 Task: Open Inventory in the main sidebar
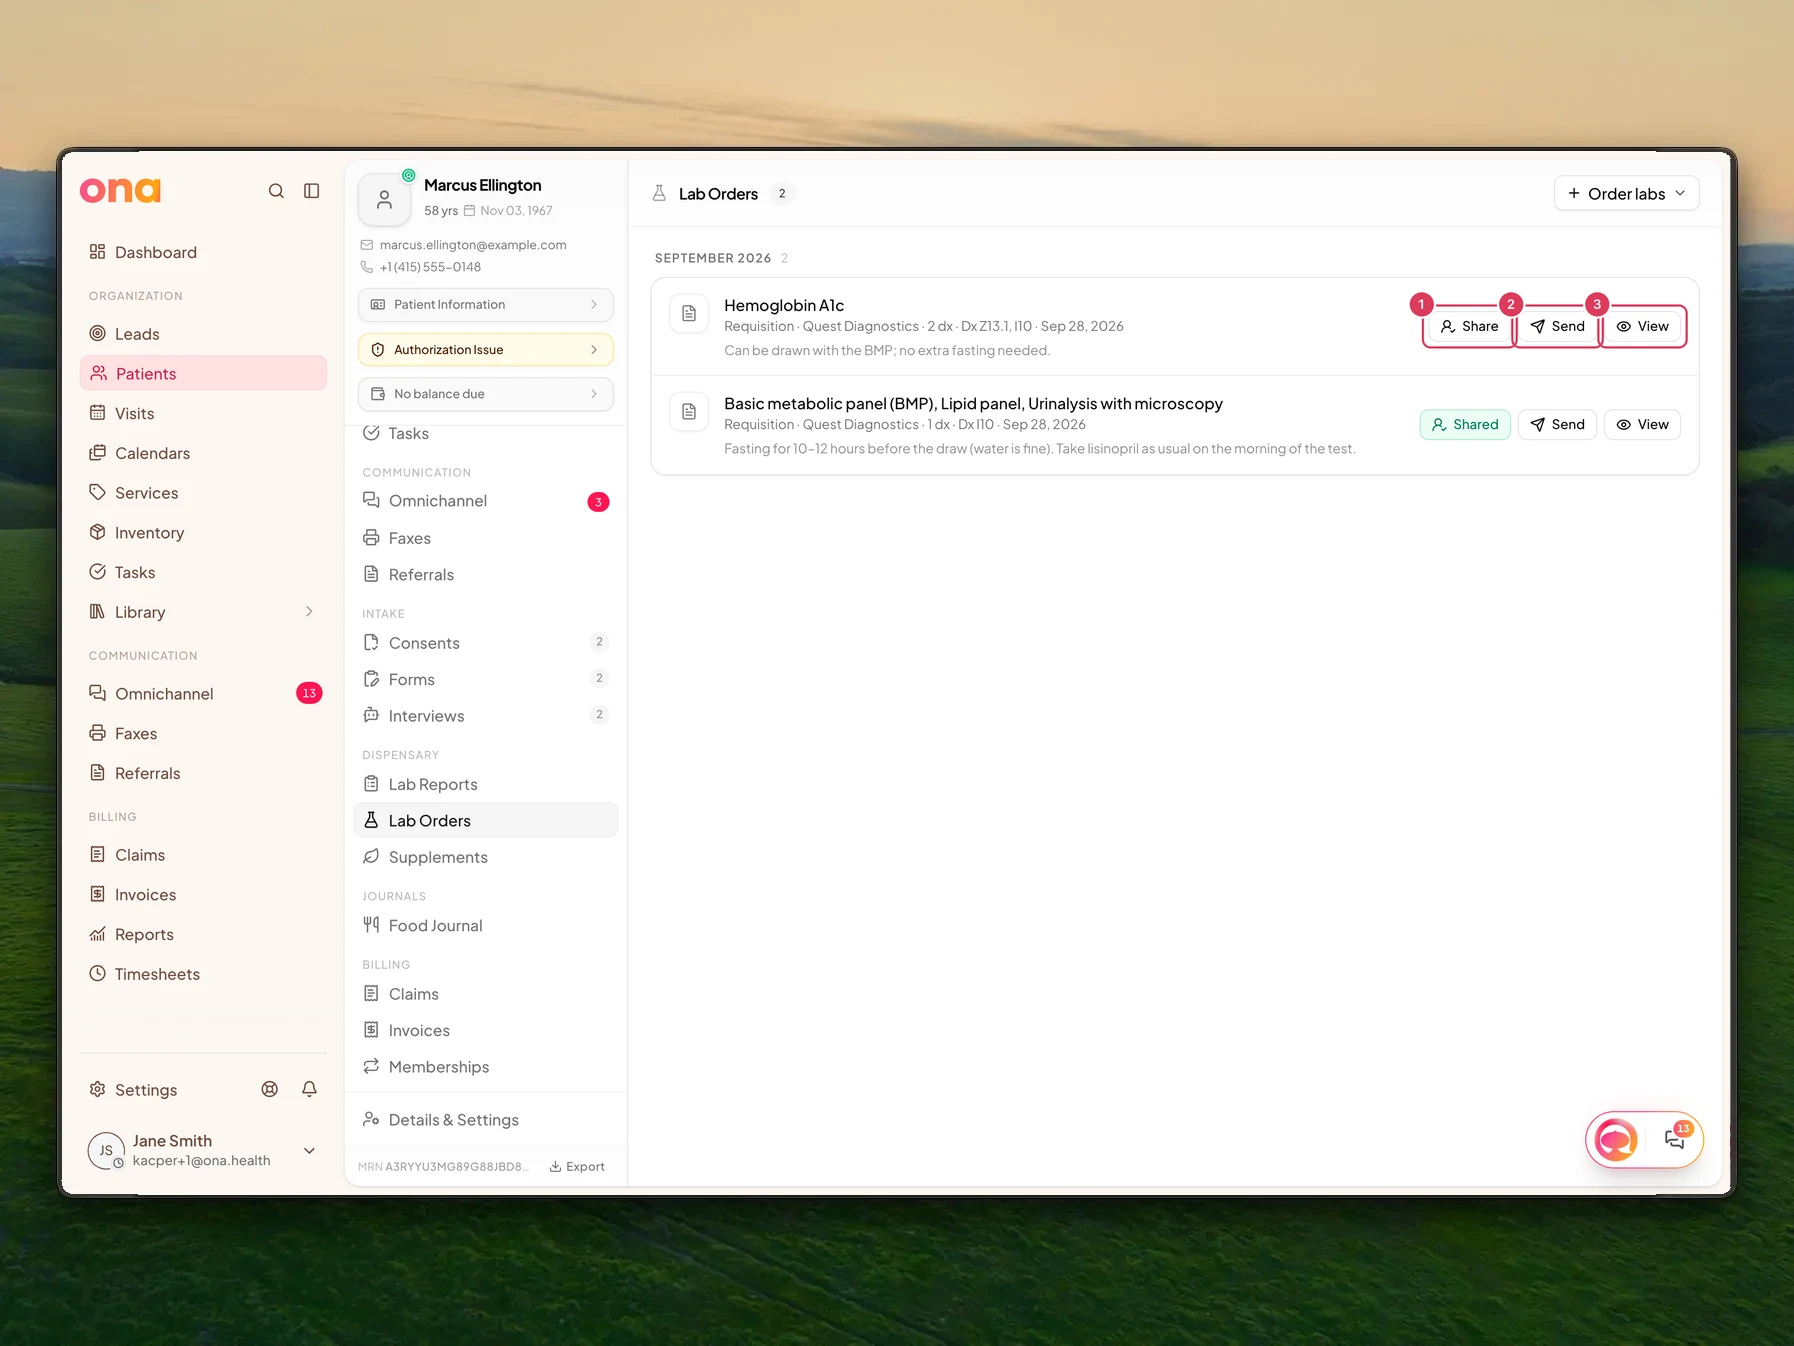(203, 533)
